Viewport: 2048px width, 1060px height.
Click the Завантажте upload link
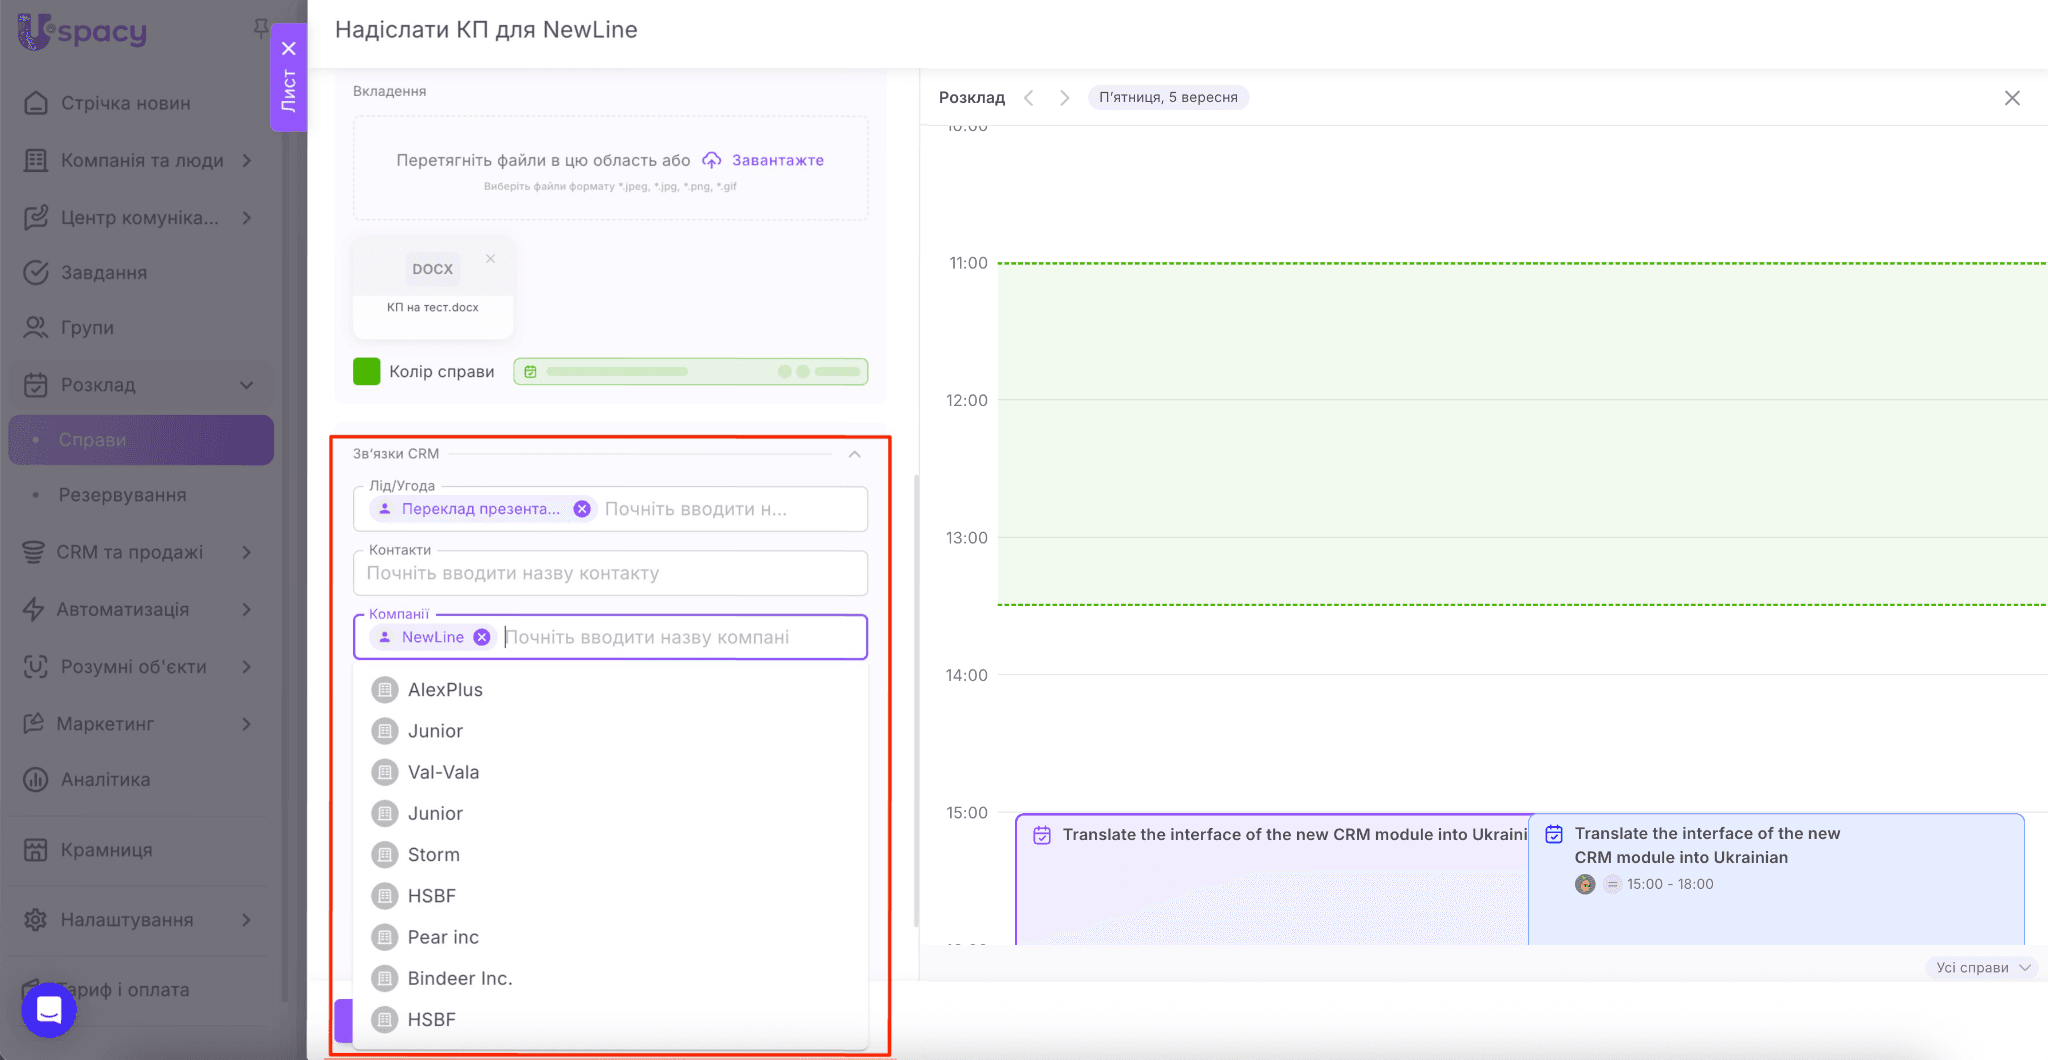pyautogui.click(x=777, y=160)
